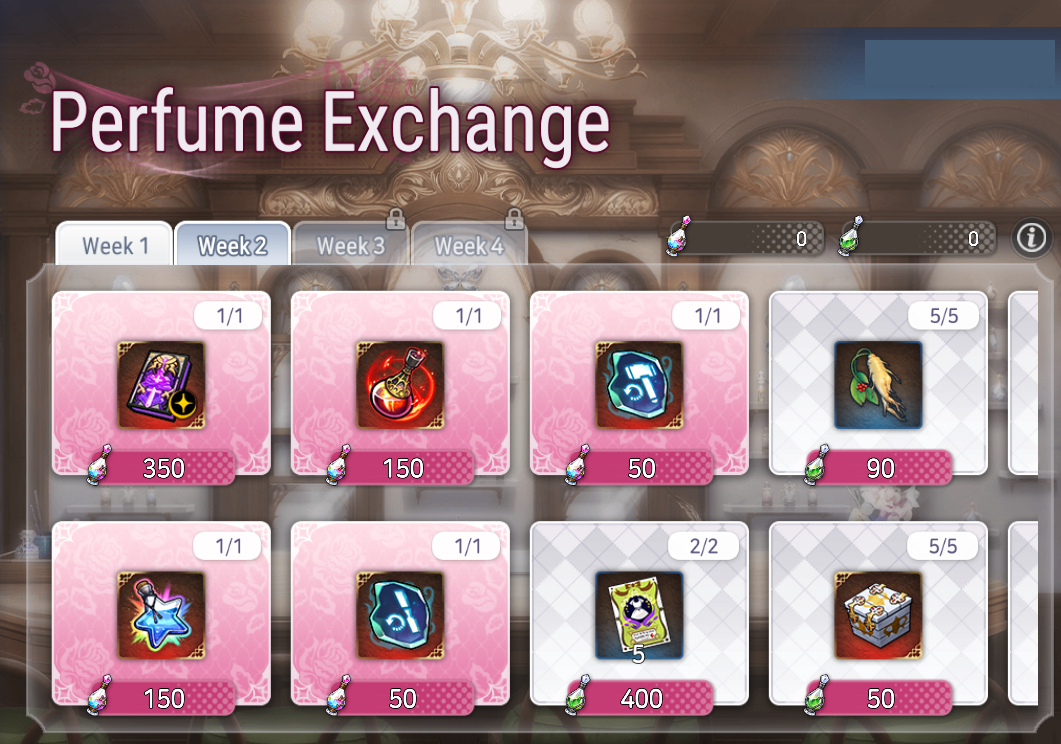The width and height of the screenshot is (1061, 744).
Task: Open the locked Week 4 tab
Action: click(x=469, y=244)
